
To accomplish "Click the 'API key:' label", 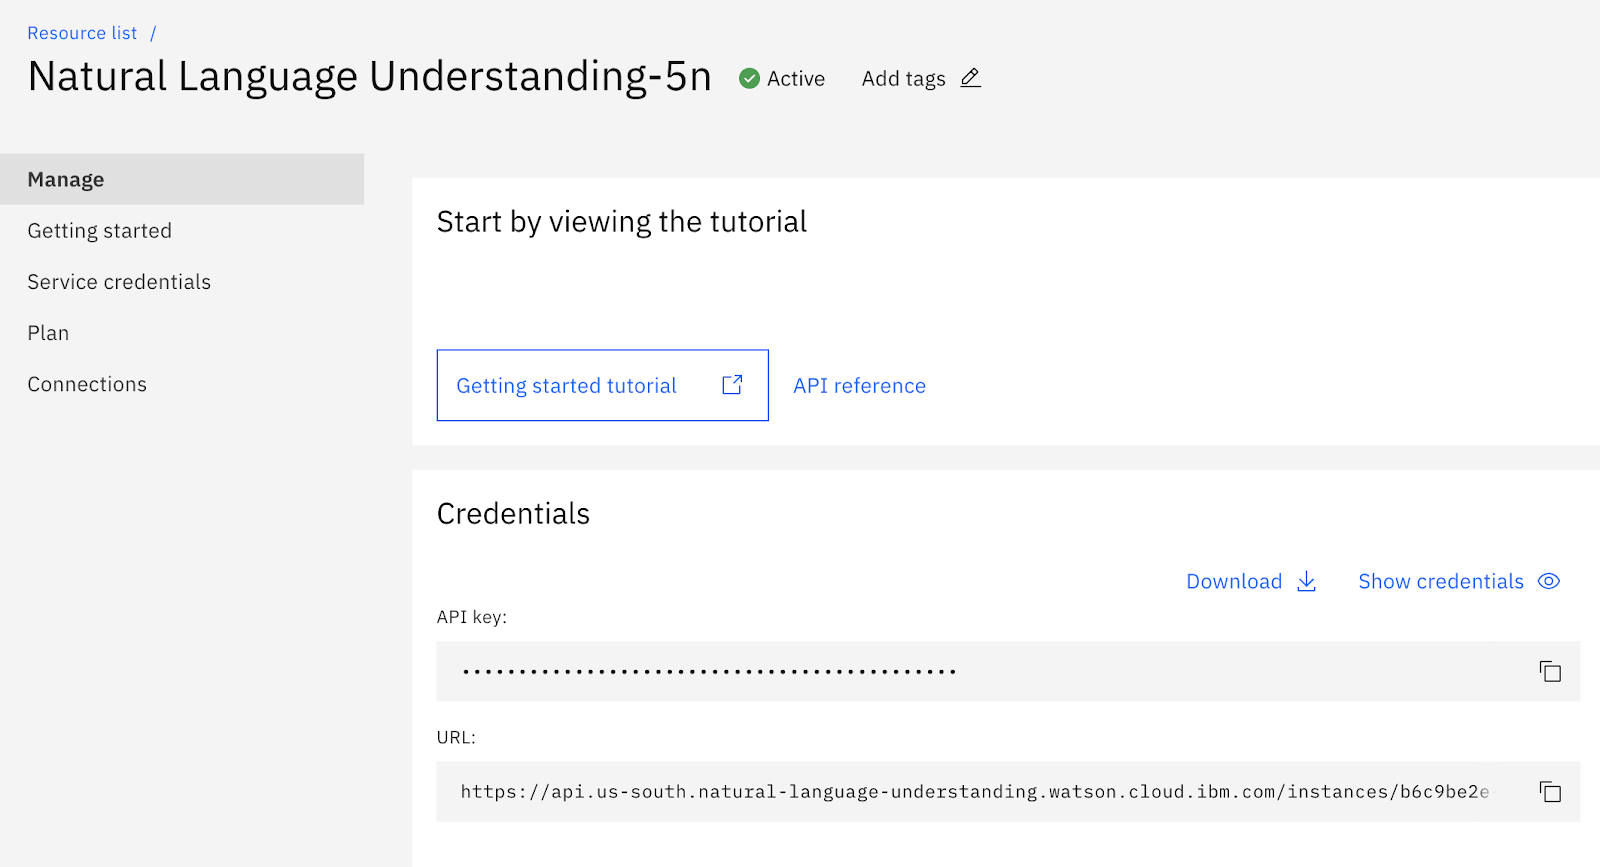I will (472, 617).
